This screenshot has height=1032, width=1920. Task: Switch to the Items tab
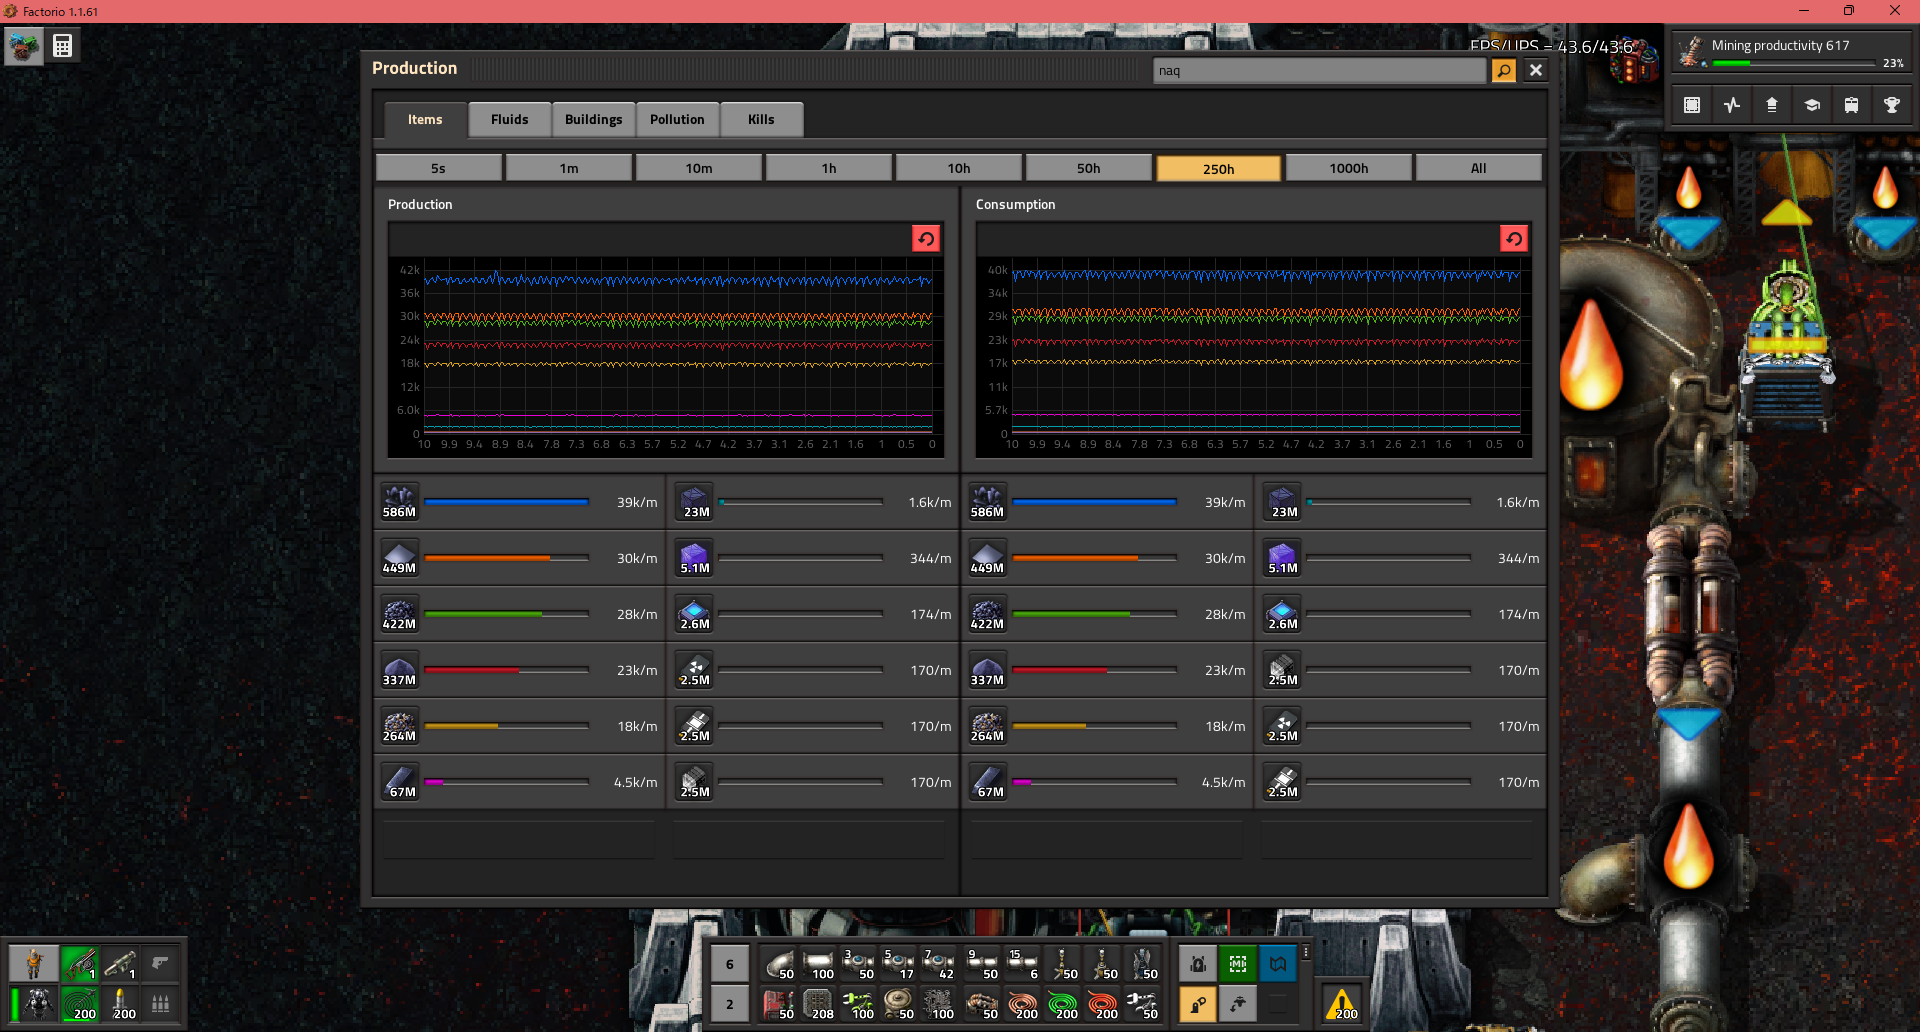425,119
